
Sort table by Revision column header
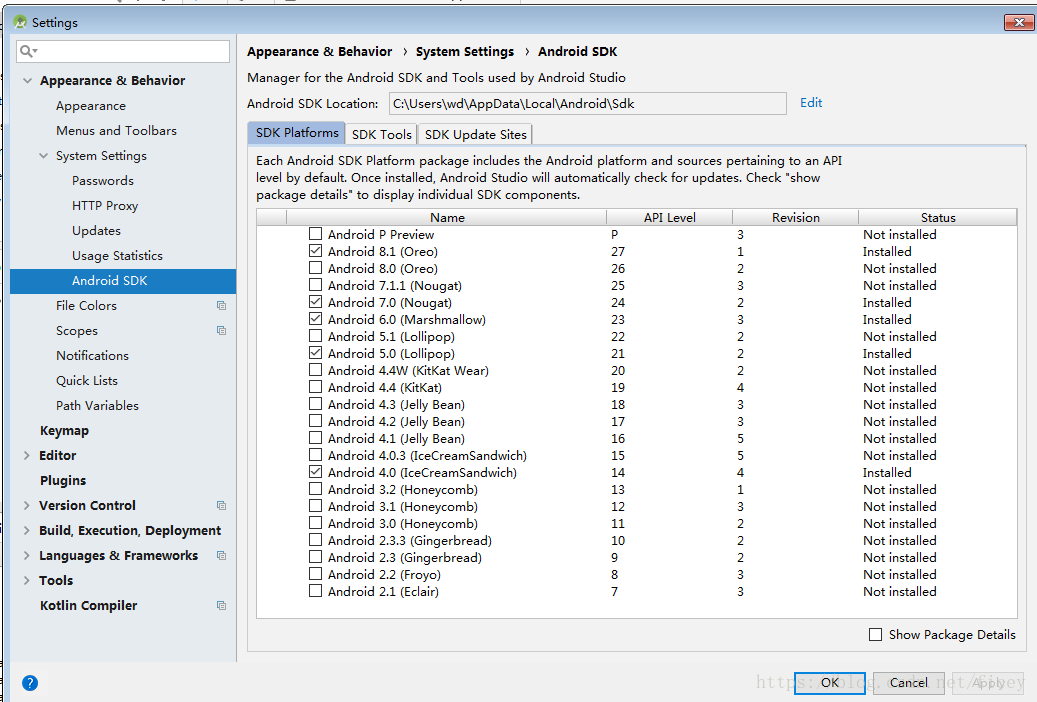point(795,218)
